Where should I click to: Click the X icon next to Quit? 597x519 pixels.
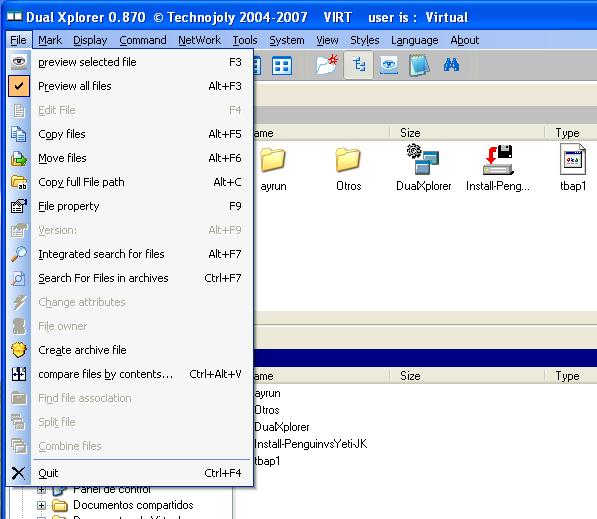click(x=18, y=473)
